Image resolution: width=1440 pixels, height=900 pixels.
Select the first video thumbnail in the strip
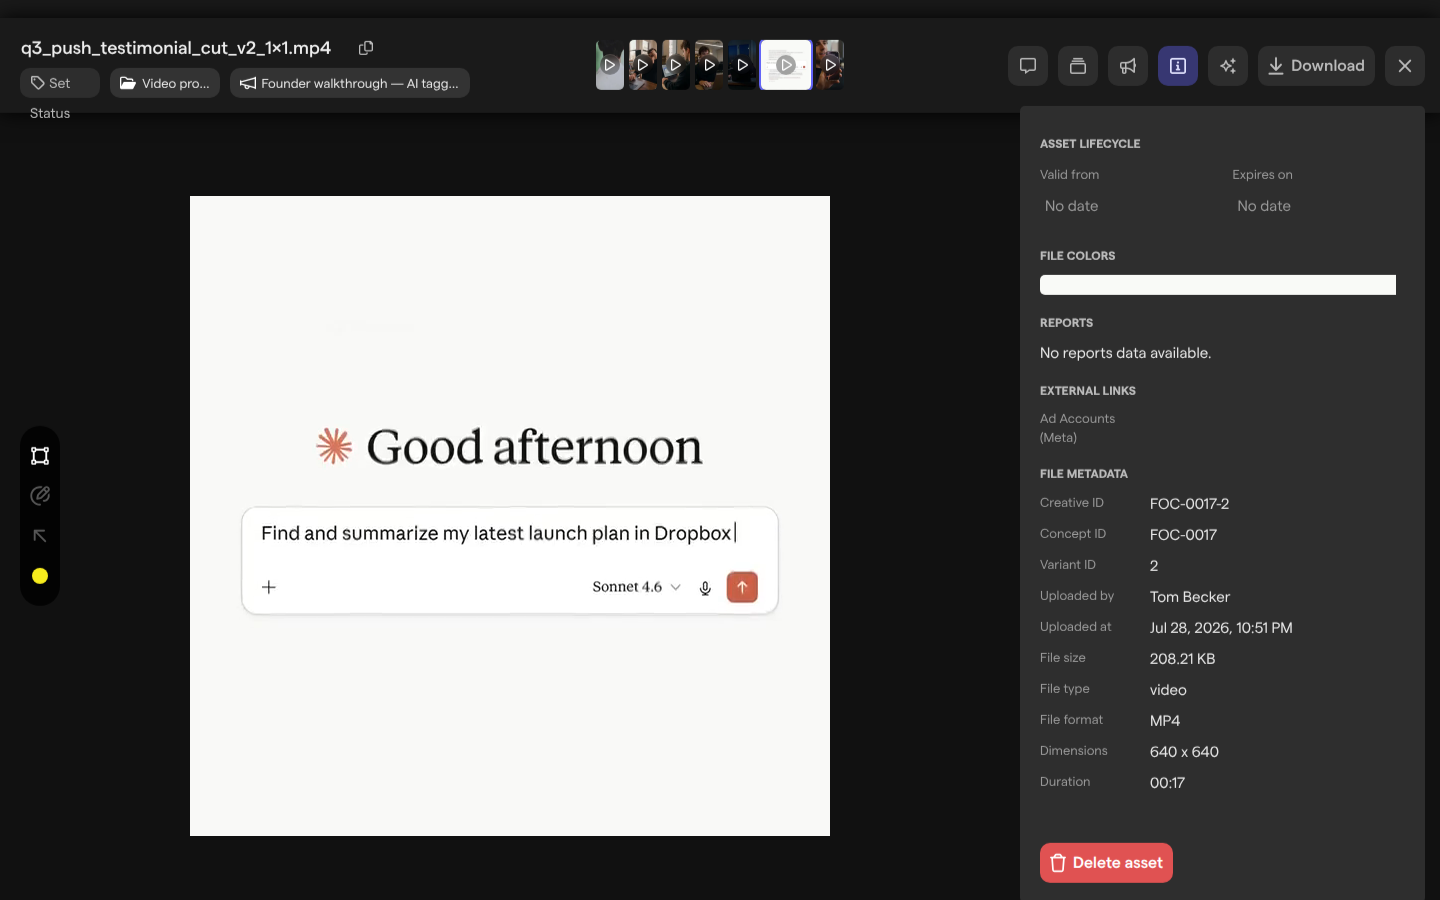point(610,65)
